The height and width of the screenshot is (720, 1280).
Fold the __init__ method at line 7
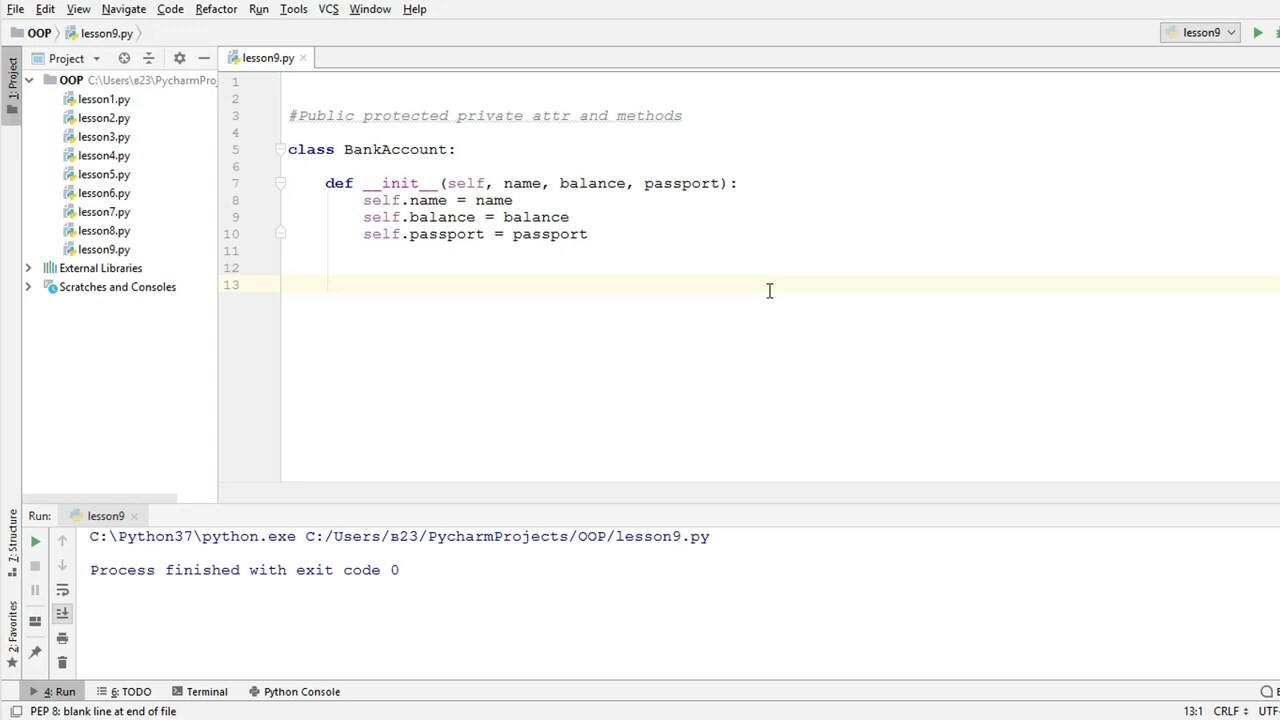pos(280,184)
